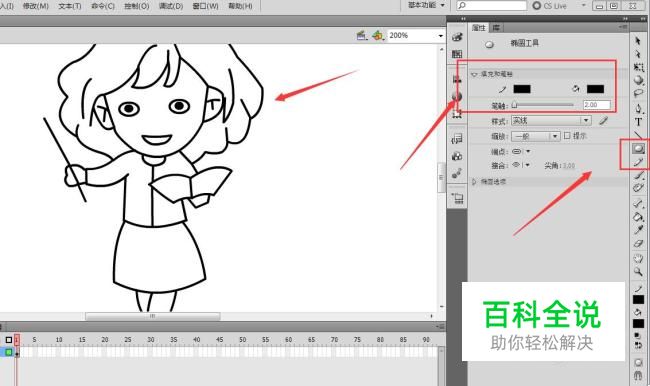Open the Color panel icon in dock
Viewport: 650px width, 386px height.
(457, 37)
